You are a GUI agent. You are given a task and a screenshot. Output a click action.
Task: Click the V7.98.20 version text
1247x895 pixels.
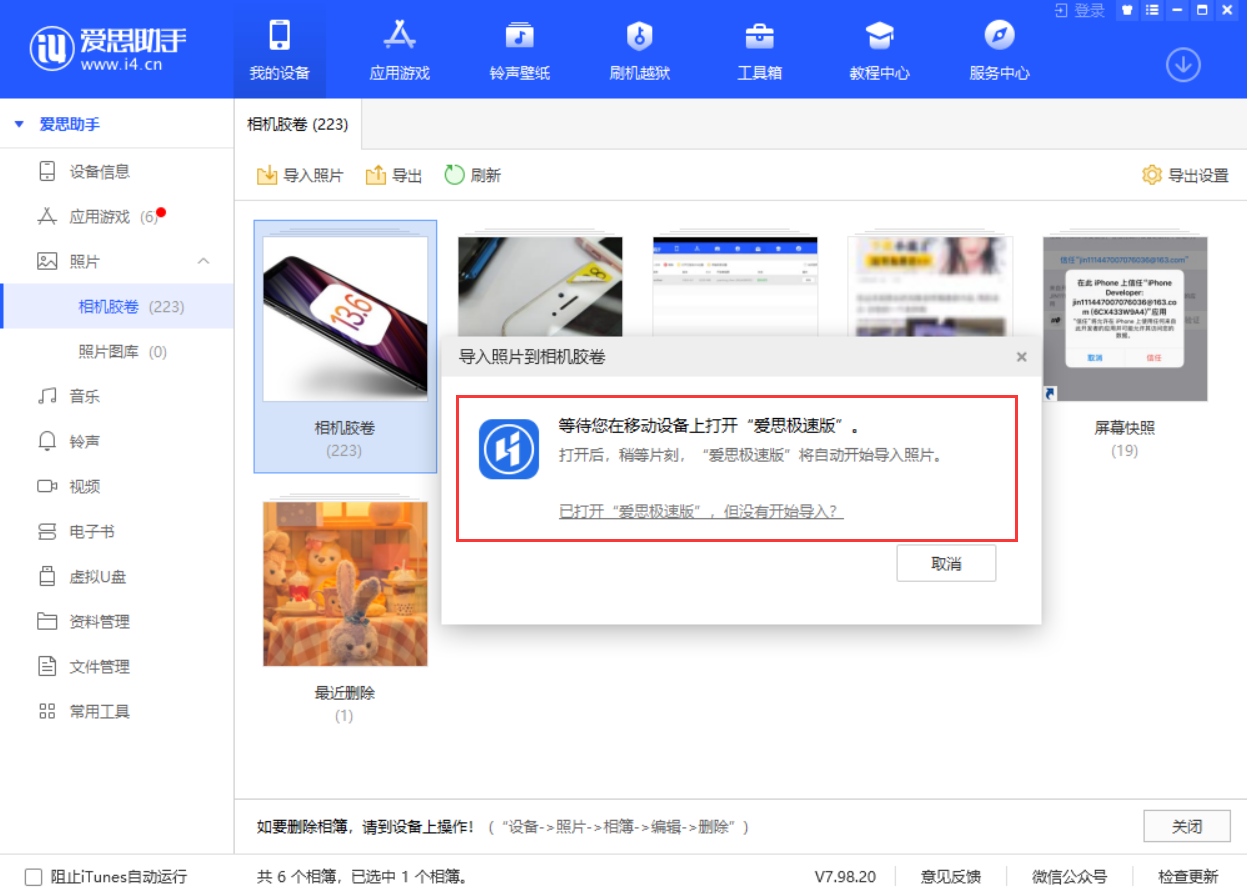point(845,877)
